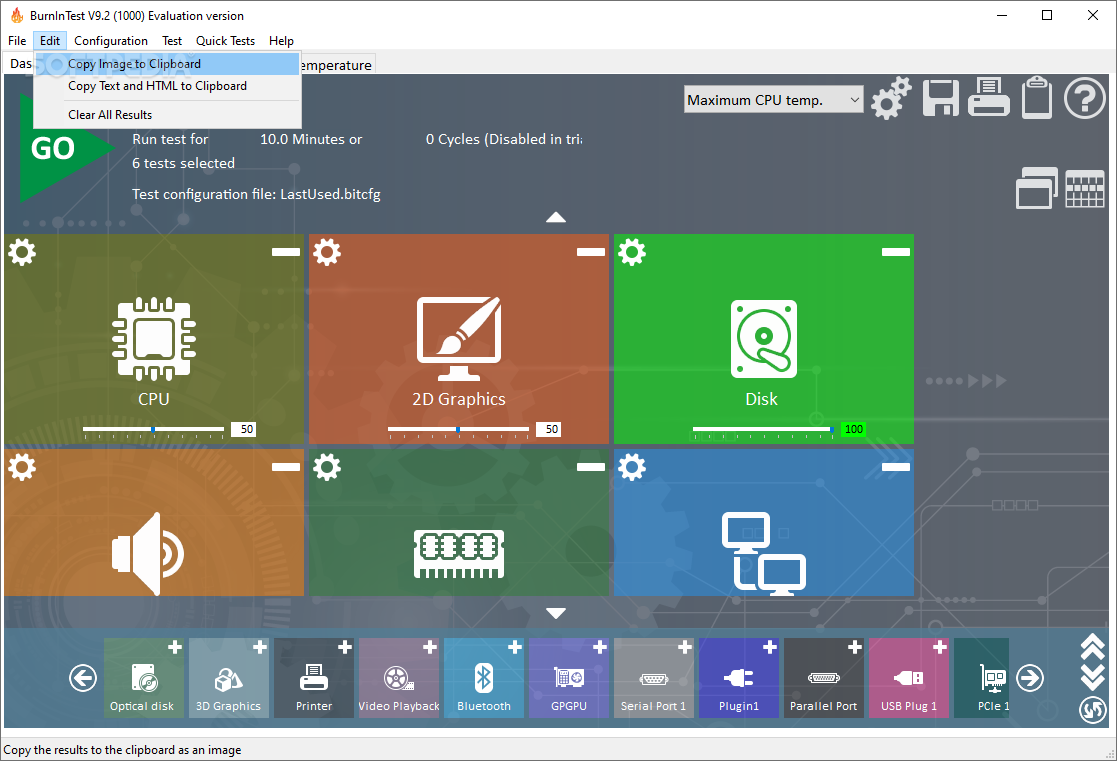
Task: Add the Serial Port 1 test
Action: pos(685,647)
